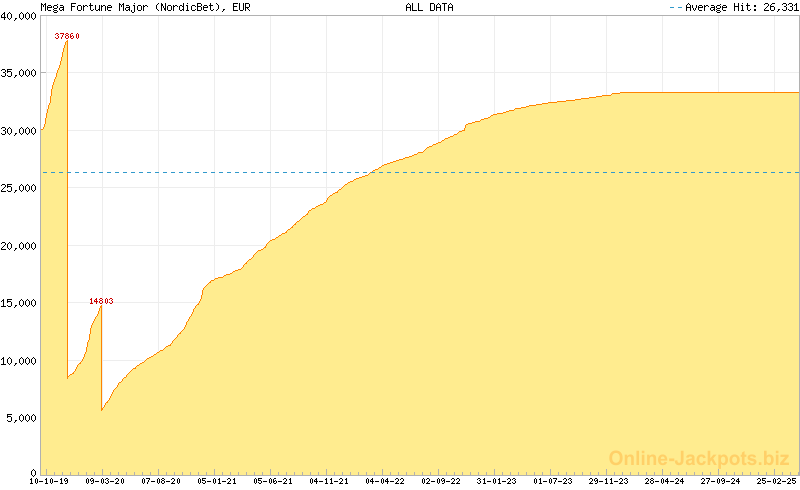Click the 07-08-20 date tick label
This screenshot has height=490, width=800.
pyautogui.click(x=161, y=481)
